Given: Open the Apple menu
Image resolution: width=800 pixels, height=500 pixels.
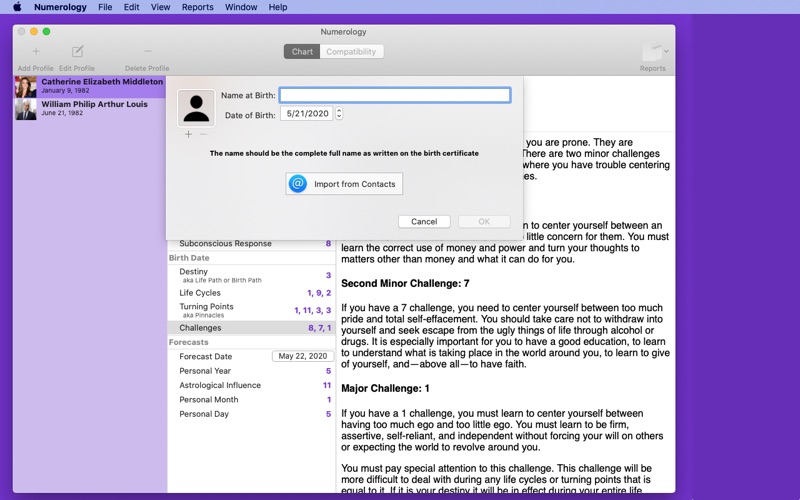Looking at the screenshot, I should pyautogui.click(x=17, y=7).
